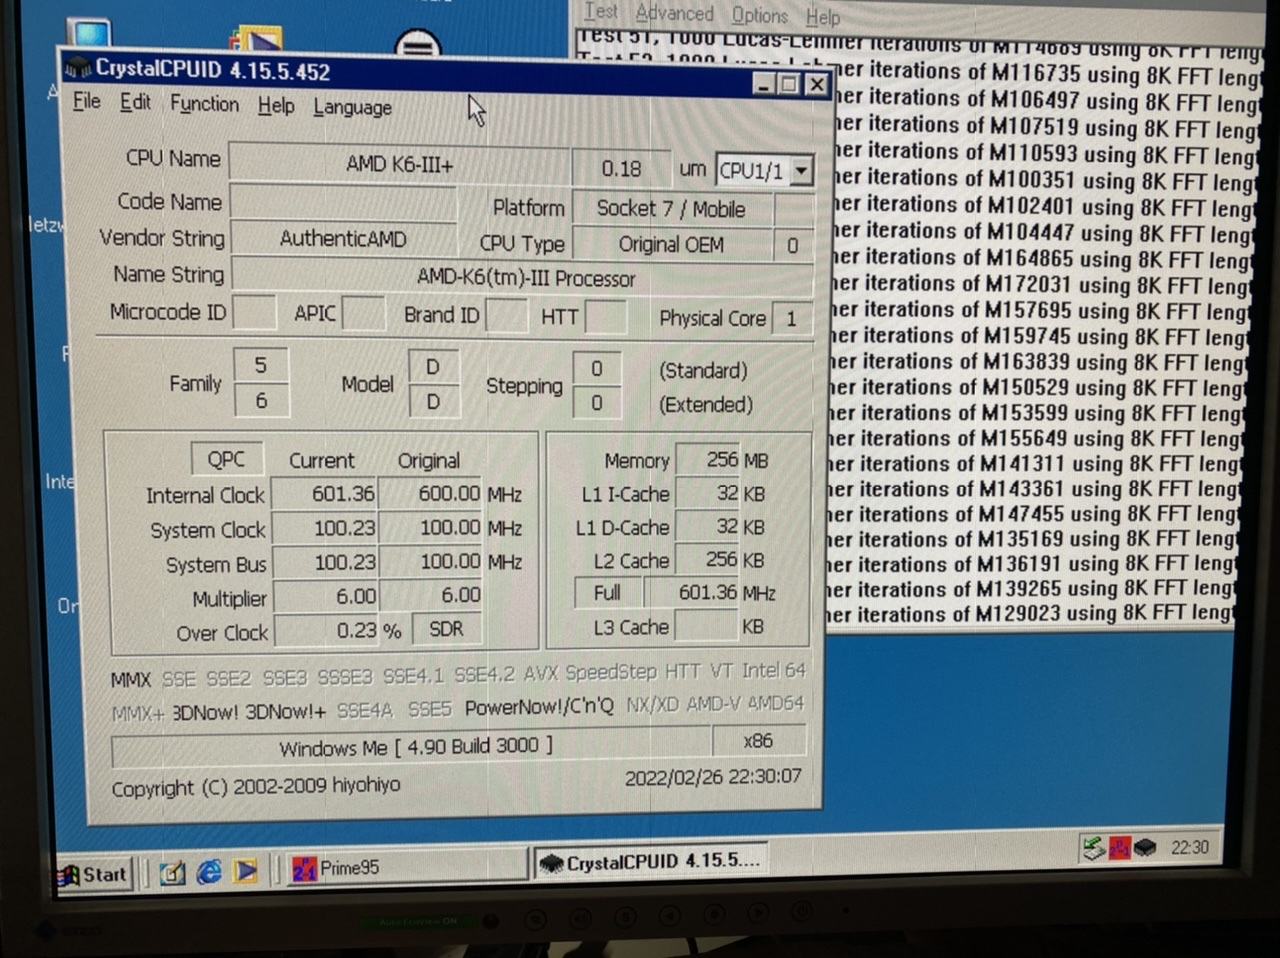Screen dimensions: 1280x958
Task: Select CPU Type value Original OEM
Action: coord(671,244)
